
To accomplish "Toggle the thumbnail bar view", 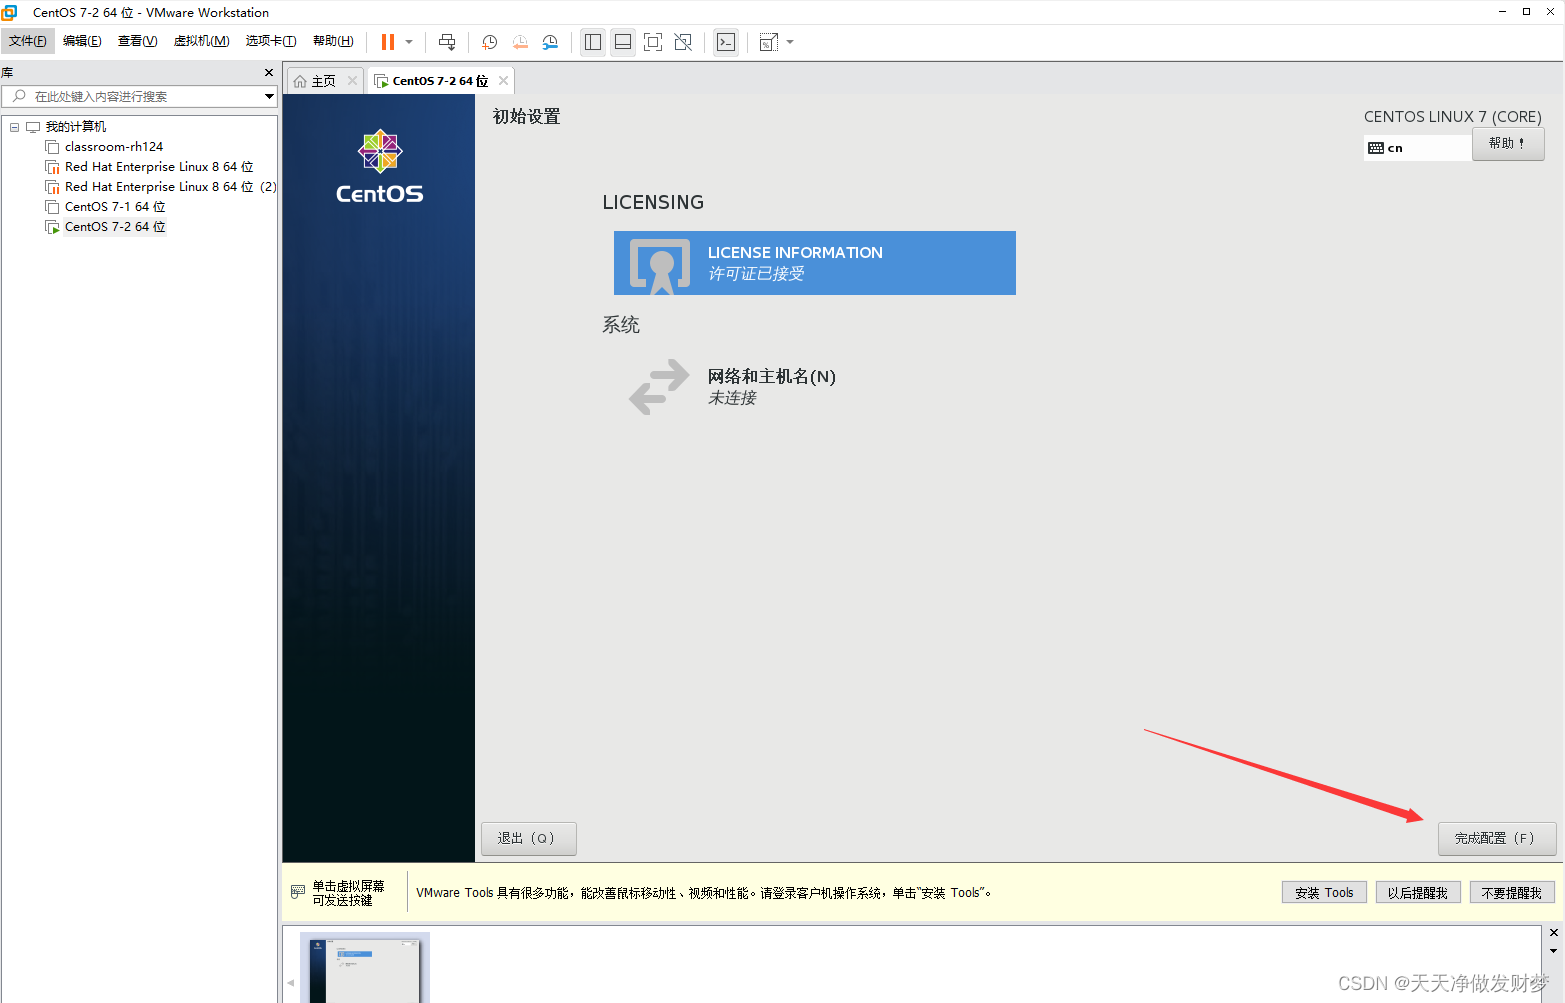I will [x=623, y=42].
